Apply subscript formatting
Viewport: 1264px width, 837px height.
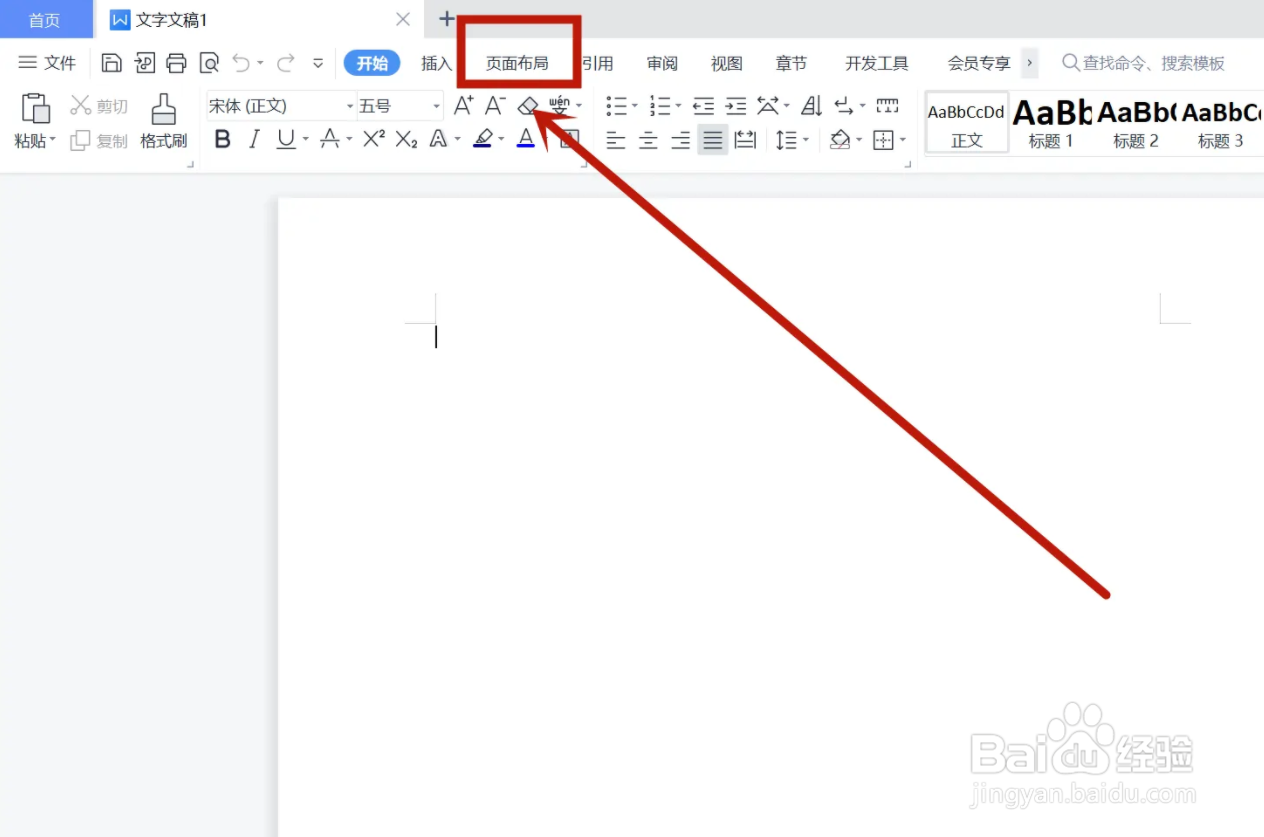click(x=404, y=140)
